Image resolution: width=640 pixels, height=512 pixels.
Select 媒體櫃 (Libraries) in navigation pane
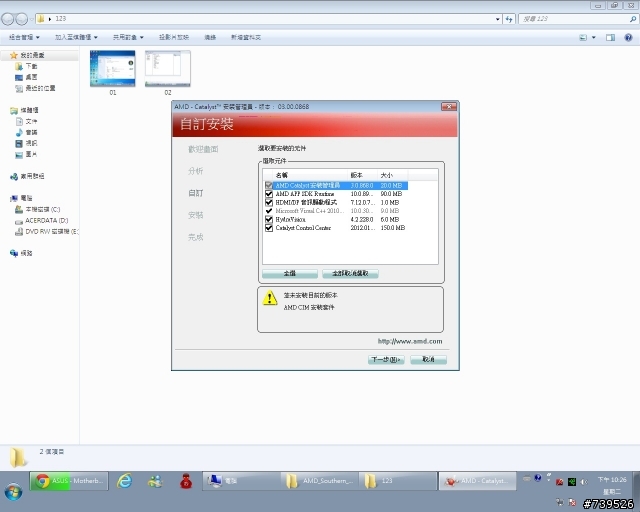click(29, 110)
